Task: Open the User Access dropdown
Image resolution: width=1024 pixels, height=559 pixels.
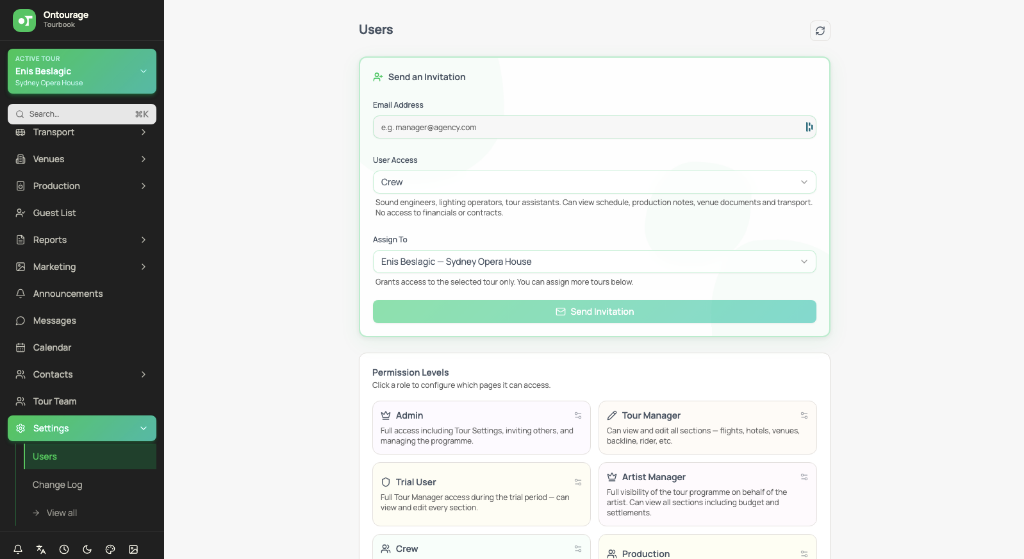Action: click(594, 182)
